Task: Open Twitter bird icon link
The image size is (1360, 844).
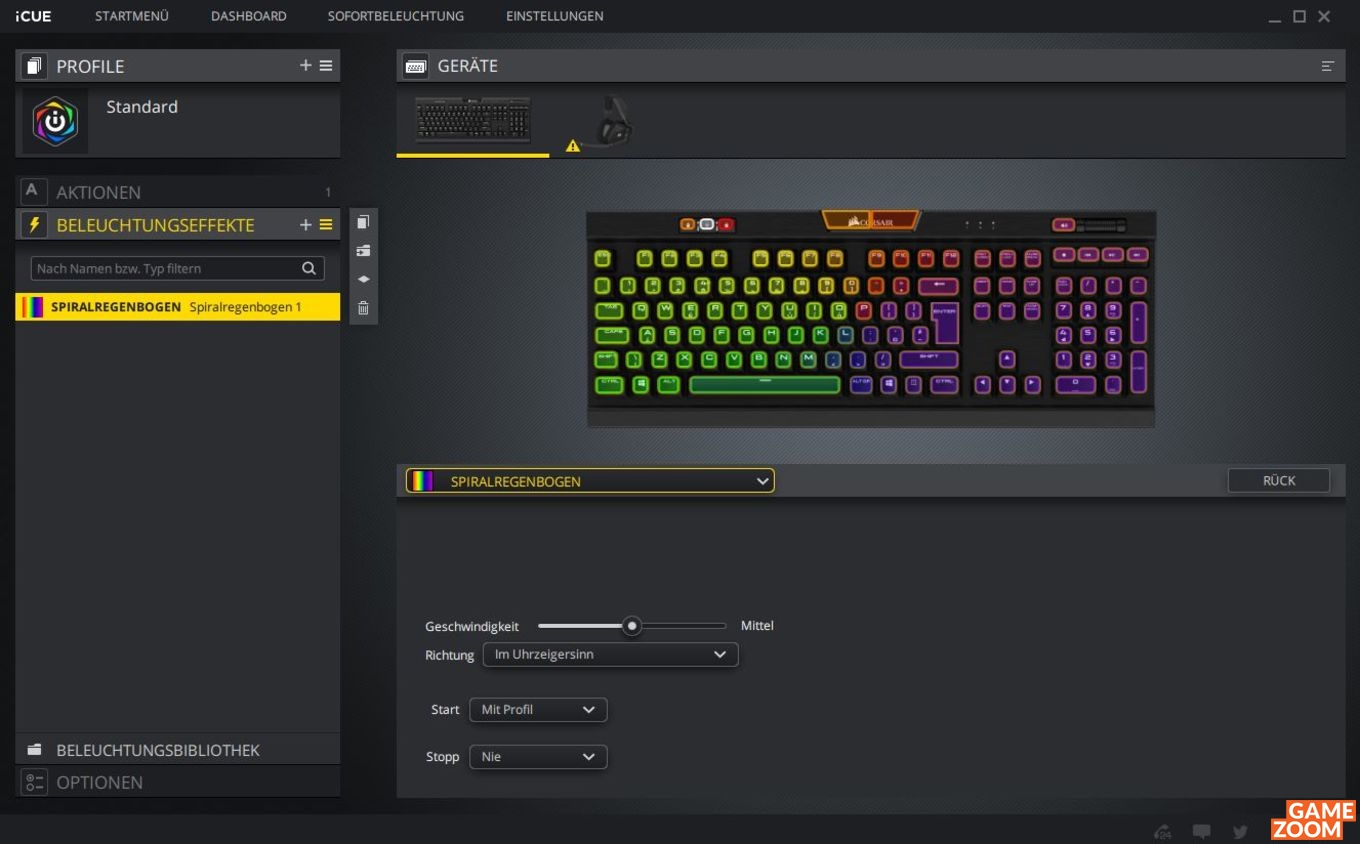Action: click(x=1241, y=831)
